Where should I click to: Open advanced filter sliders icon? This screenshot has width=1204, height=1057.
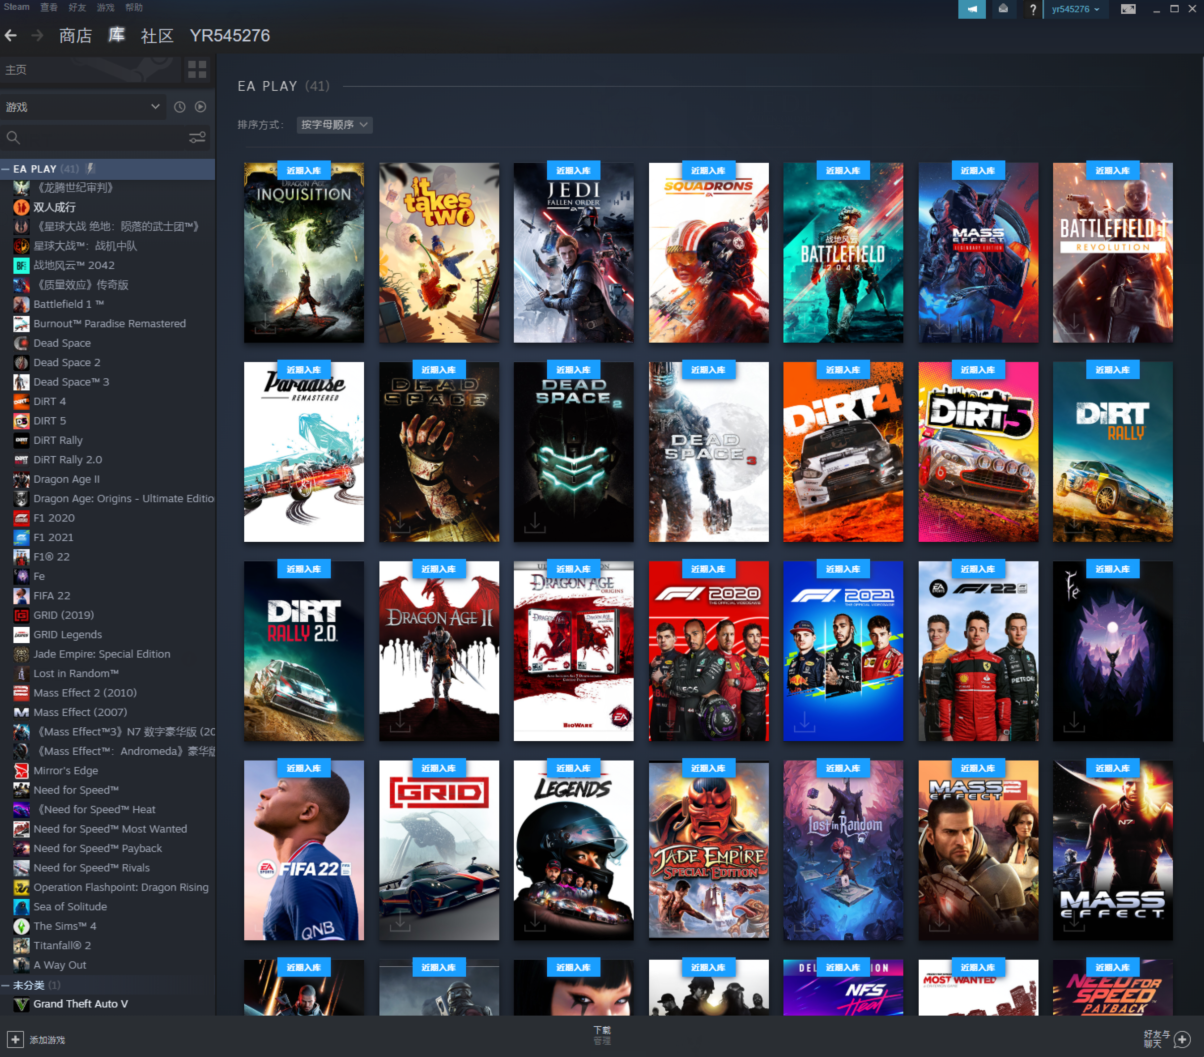click(197, 137)
